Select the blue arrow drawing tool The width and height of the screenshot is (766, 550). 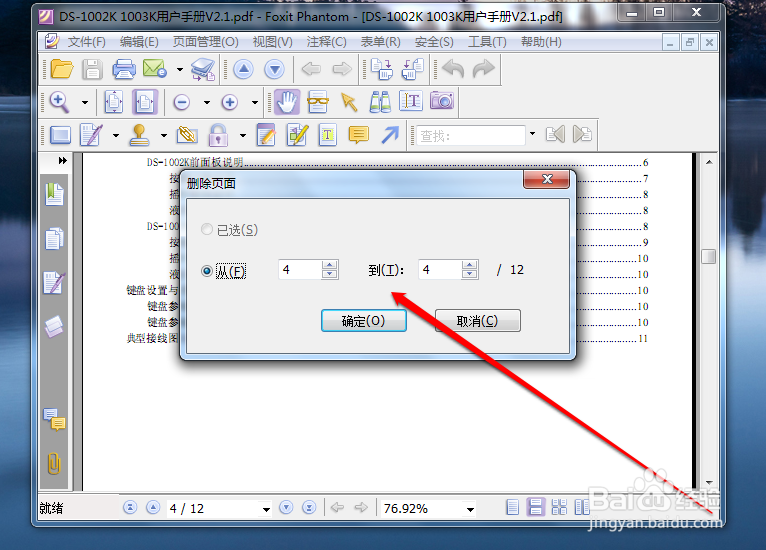coord(390,135)
